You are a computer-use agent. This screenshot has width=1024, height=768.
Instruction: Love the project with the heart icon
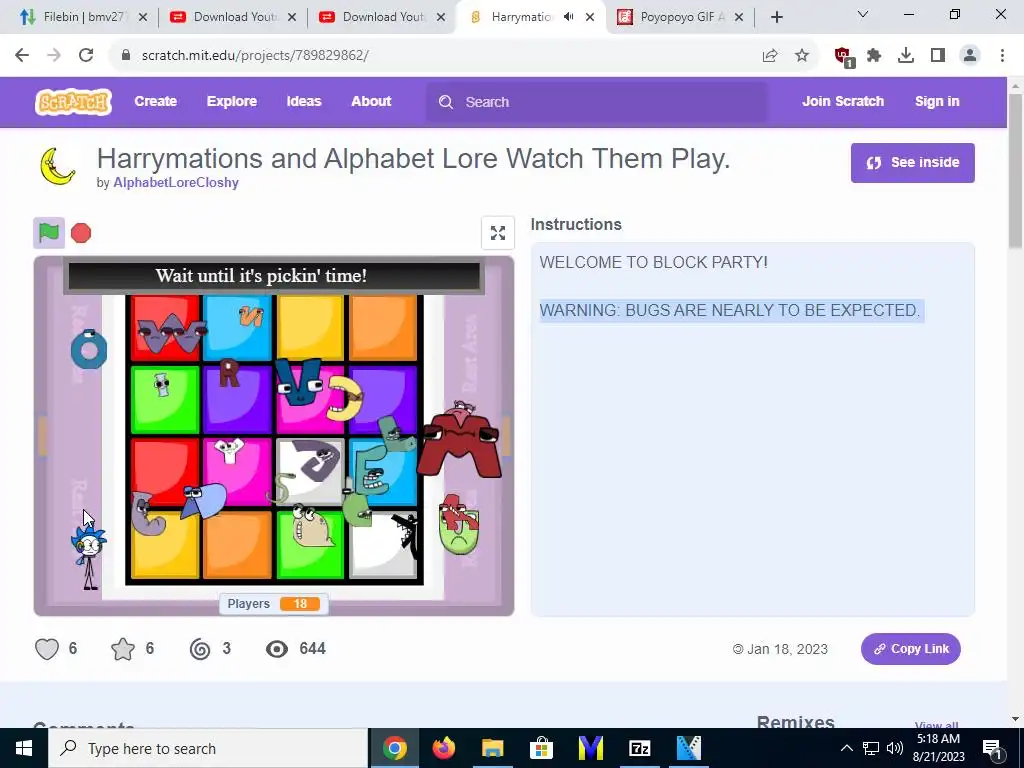coord(47,648)
